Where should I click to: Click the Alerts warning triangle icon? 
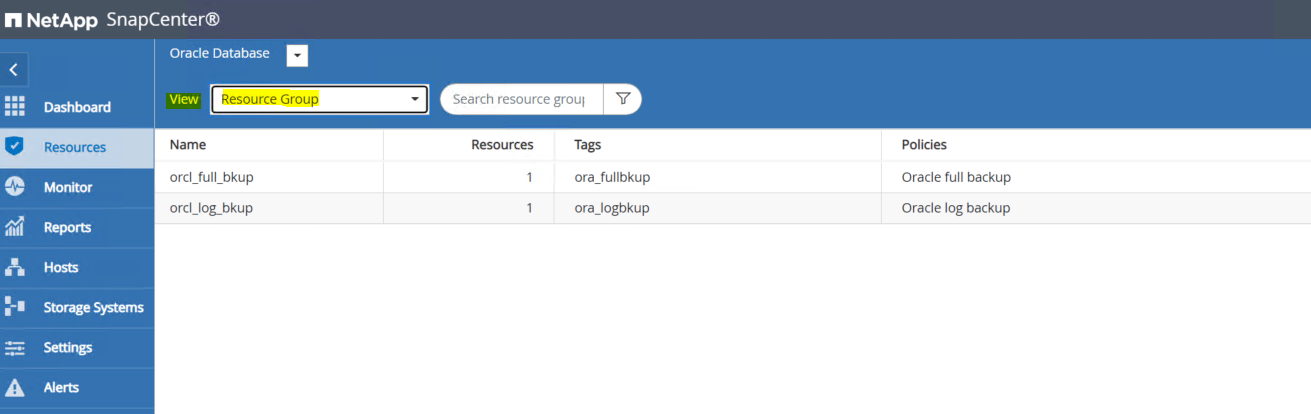(14, 387)
